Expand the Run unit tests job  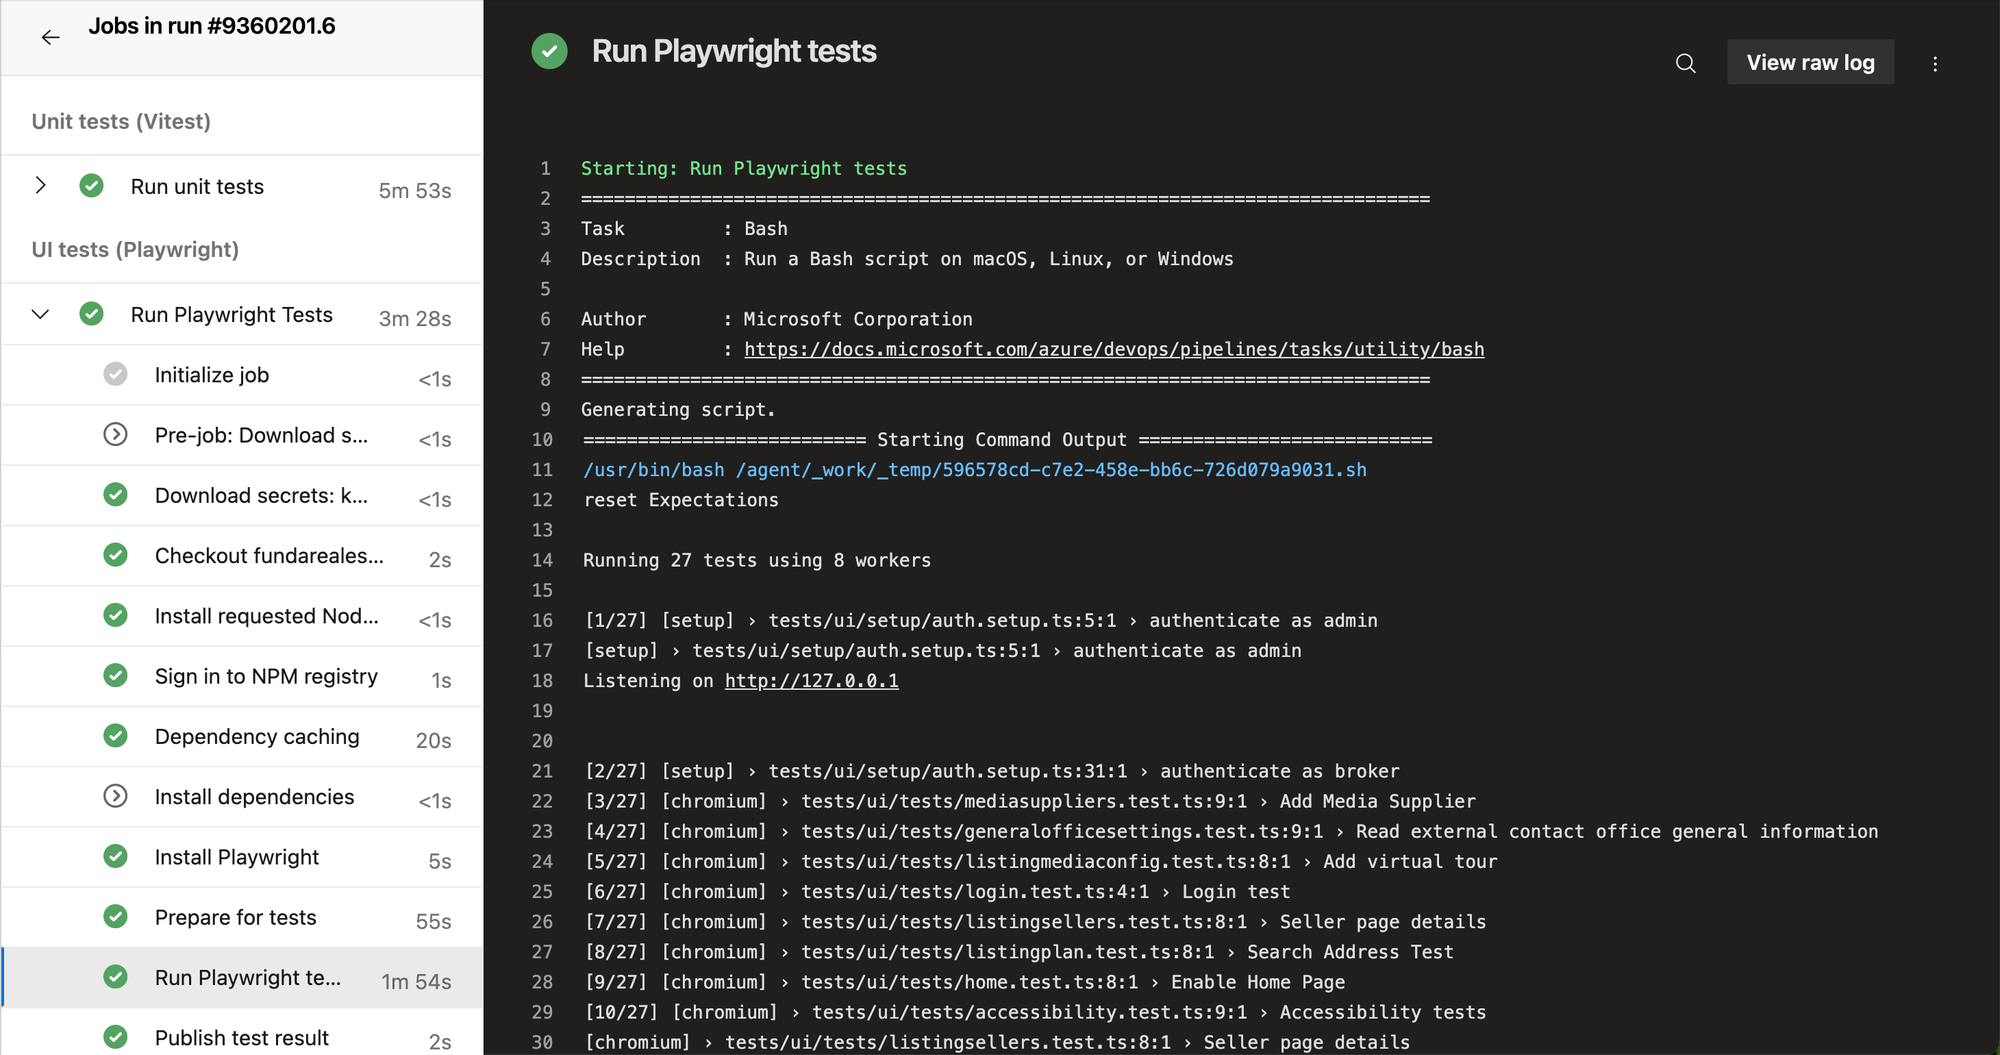click(x=40, y=186)
